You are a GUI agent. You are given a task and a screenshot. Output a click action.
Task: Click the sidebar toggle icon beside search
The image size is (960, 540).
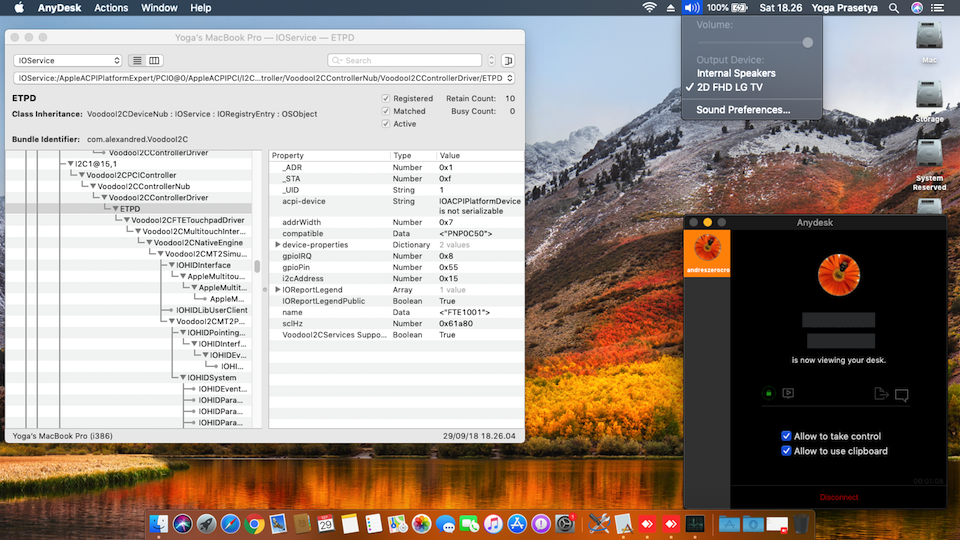[x=508, y=61]
